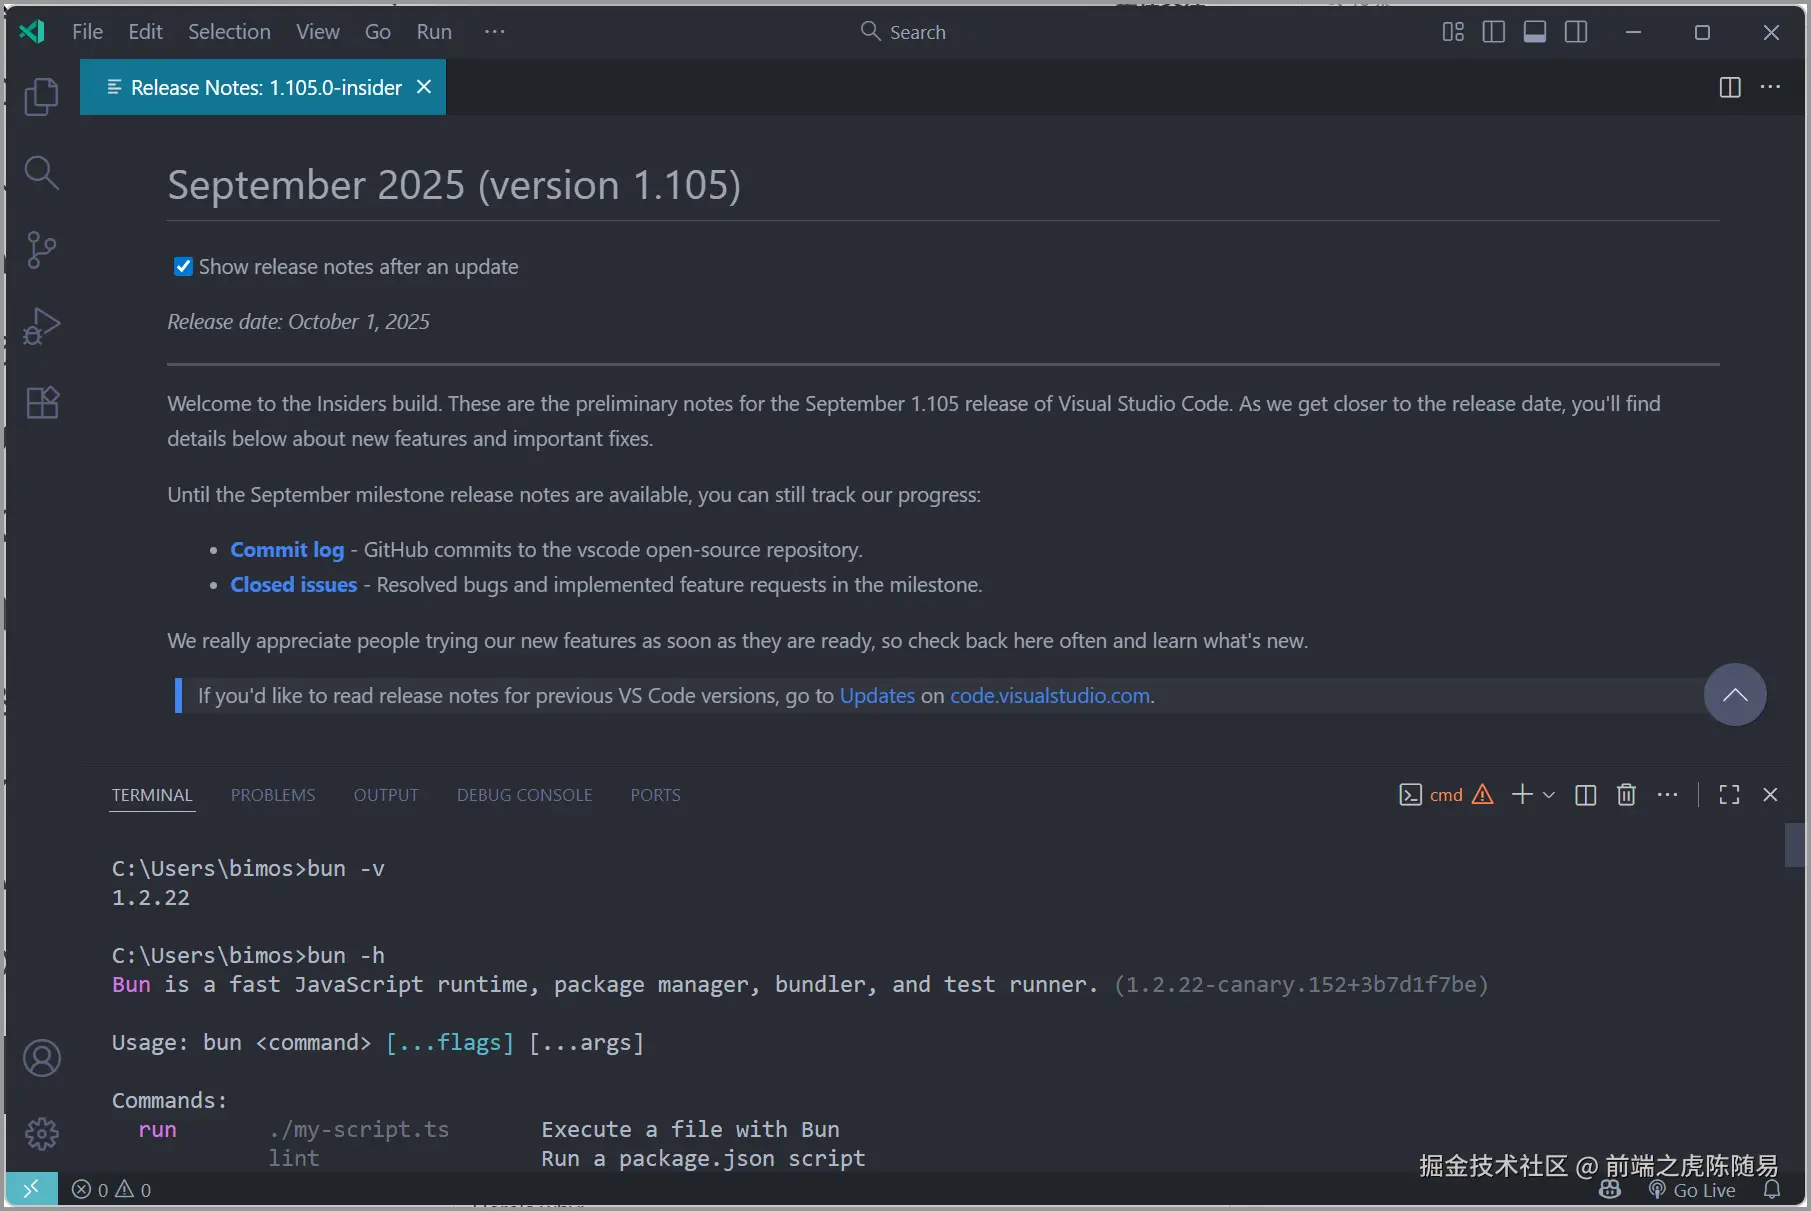The width and height of the screenshot is (1811, 1211).
Task: Click the terminal vertical scrollbar thumb
Action: click(x=1794, y=845)
